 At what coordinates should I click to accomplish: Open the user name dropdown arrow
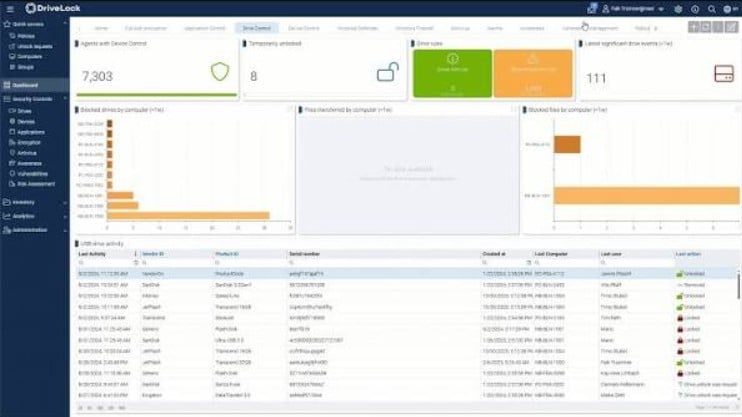click(x=661, y=9)
